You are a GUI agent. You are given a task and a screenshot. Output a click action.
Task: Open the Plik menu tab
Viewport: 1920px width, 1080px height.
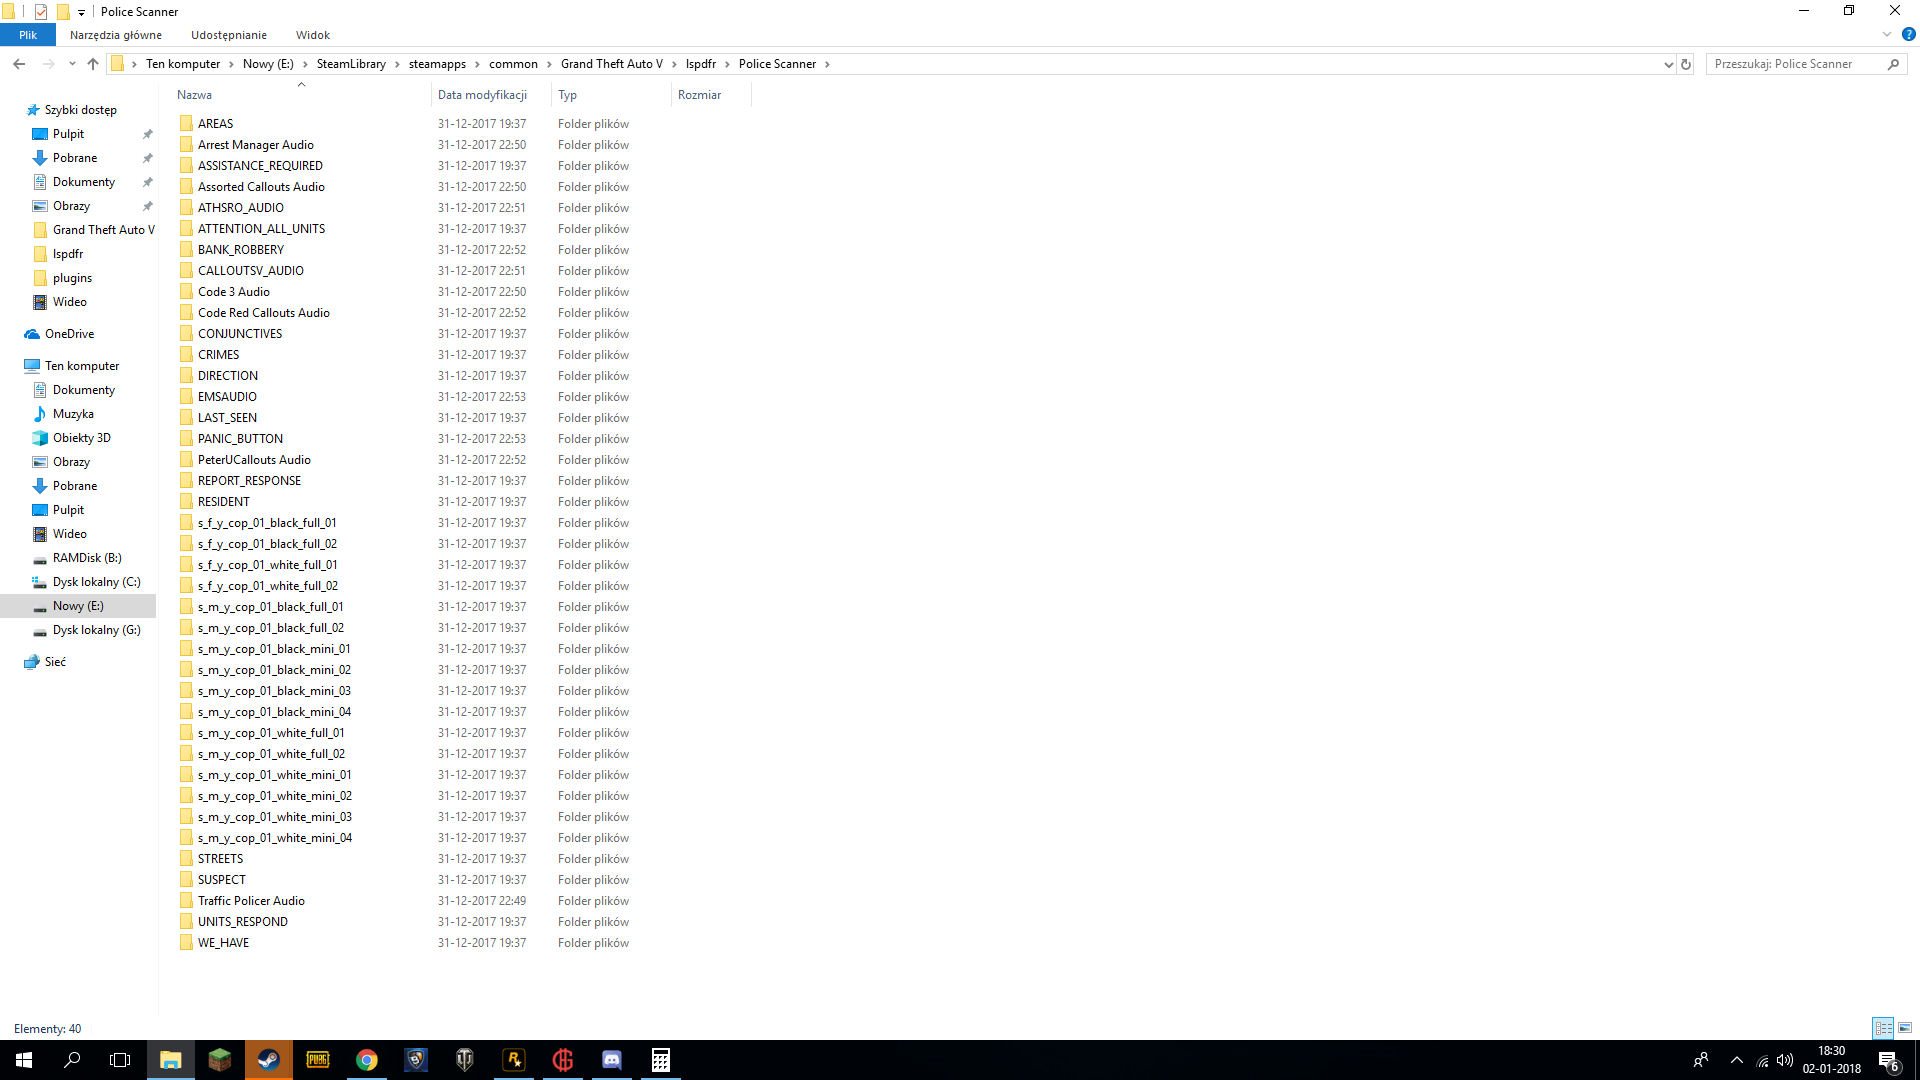point(28,35)
